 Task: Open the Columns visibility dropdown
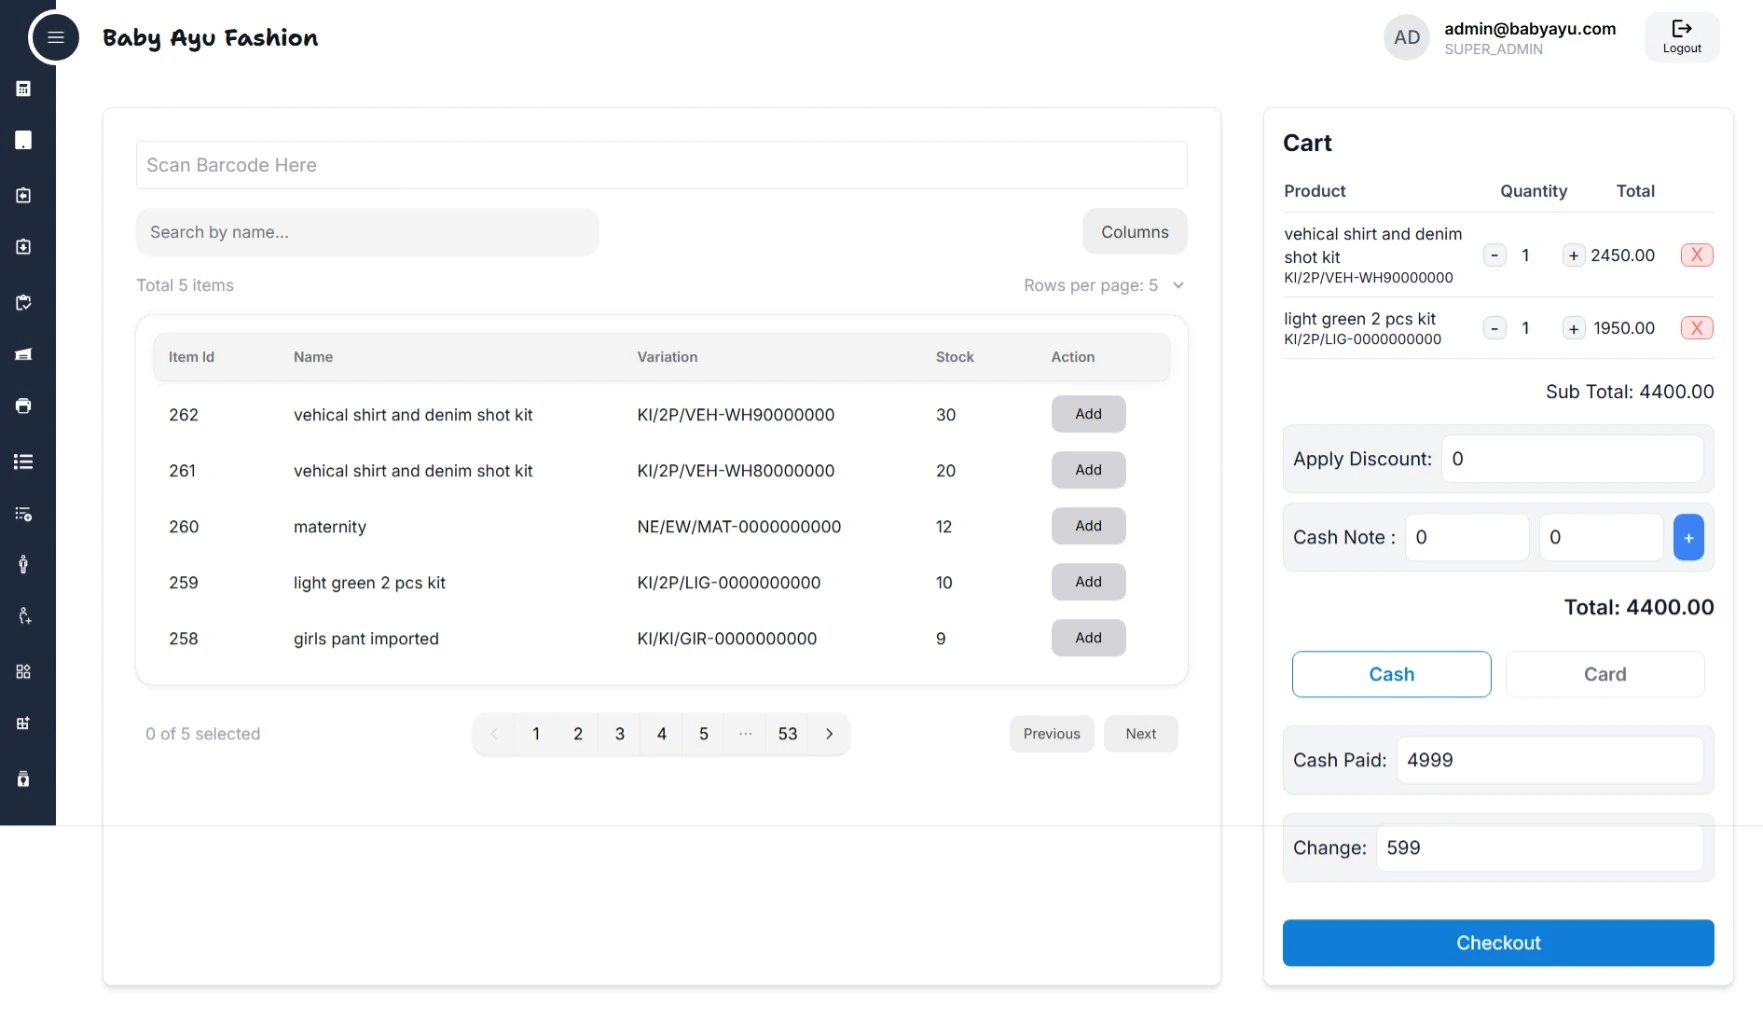(1134, 232)
